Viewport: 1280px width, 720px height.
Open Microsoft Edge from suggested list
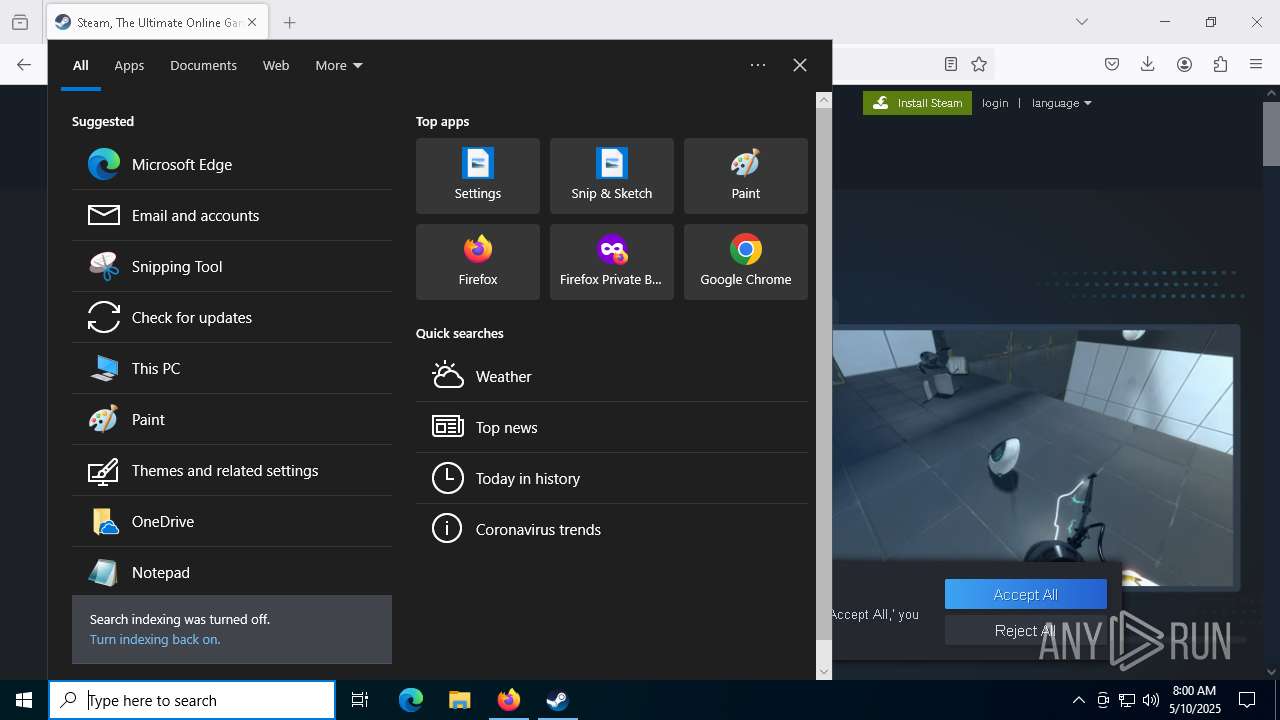click(232, 164)
